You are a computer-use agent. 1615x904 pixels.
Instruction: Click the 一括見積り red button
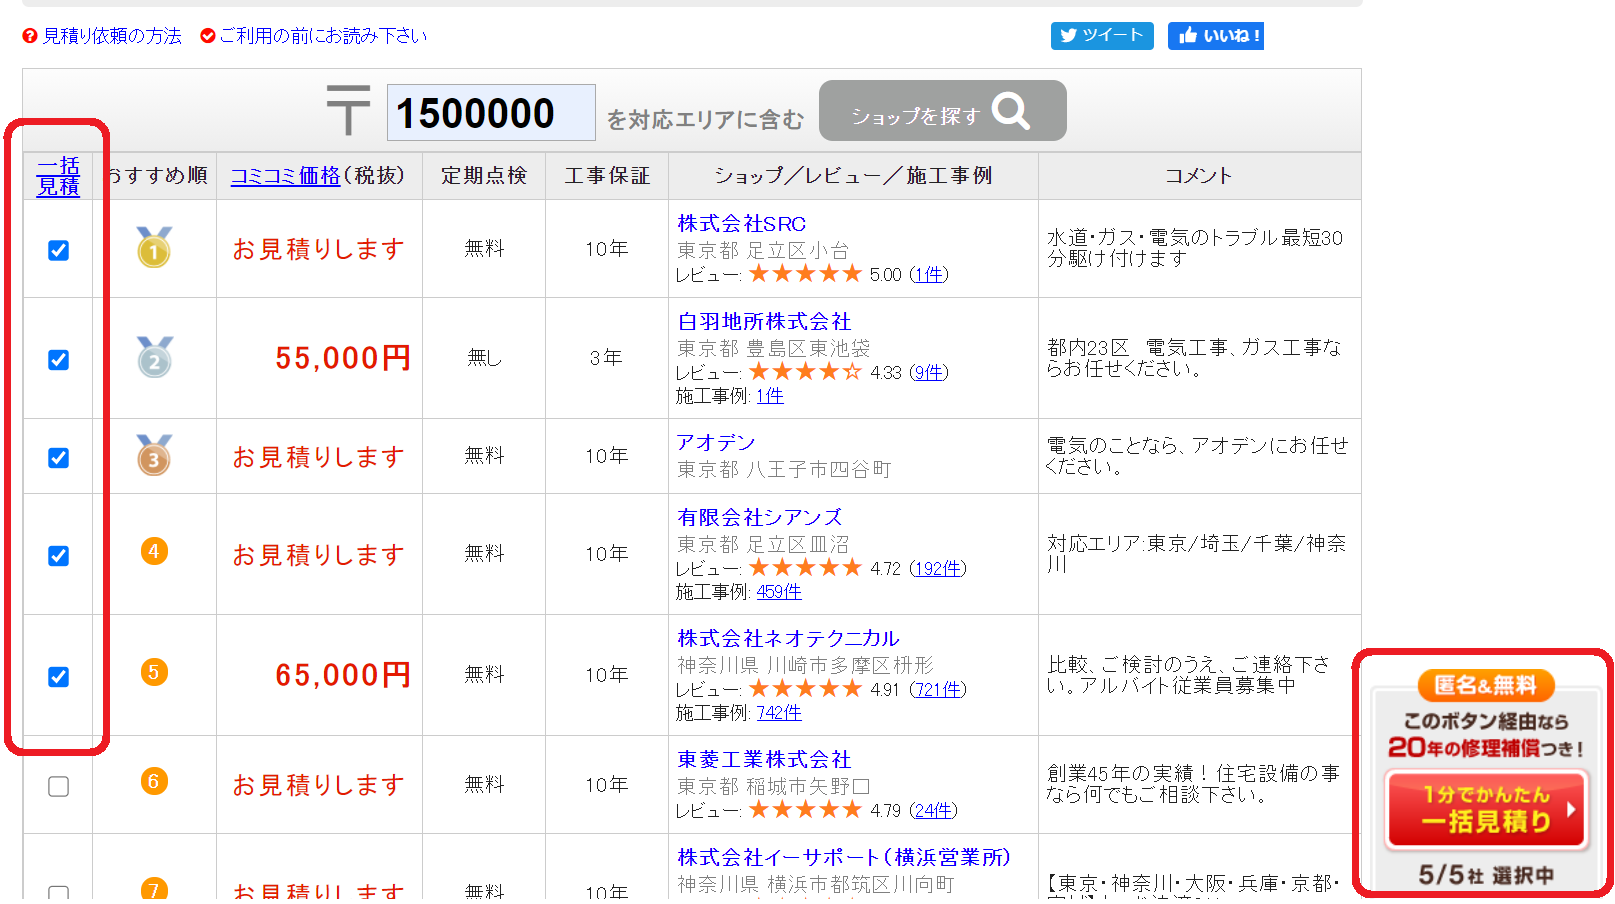tap(1487, 809)
